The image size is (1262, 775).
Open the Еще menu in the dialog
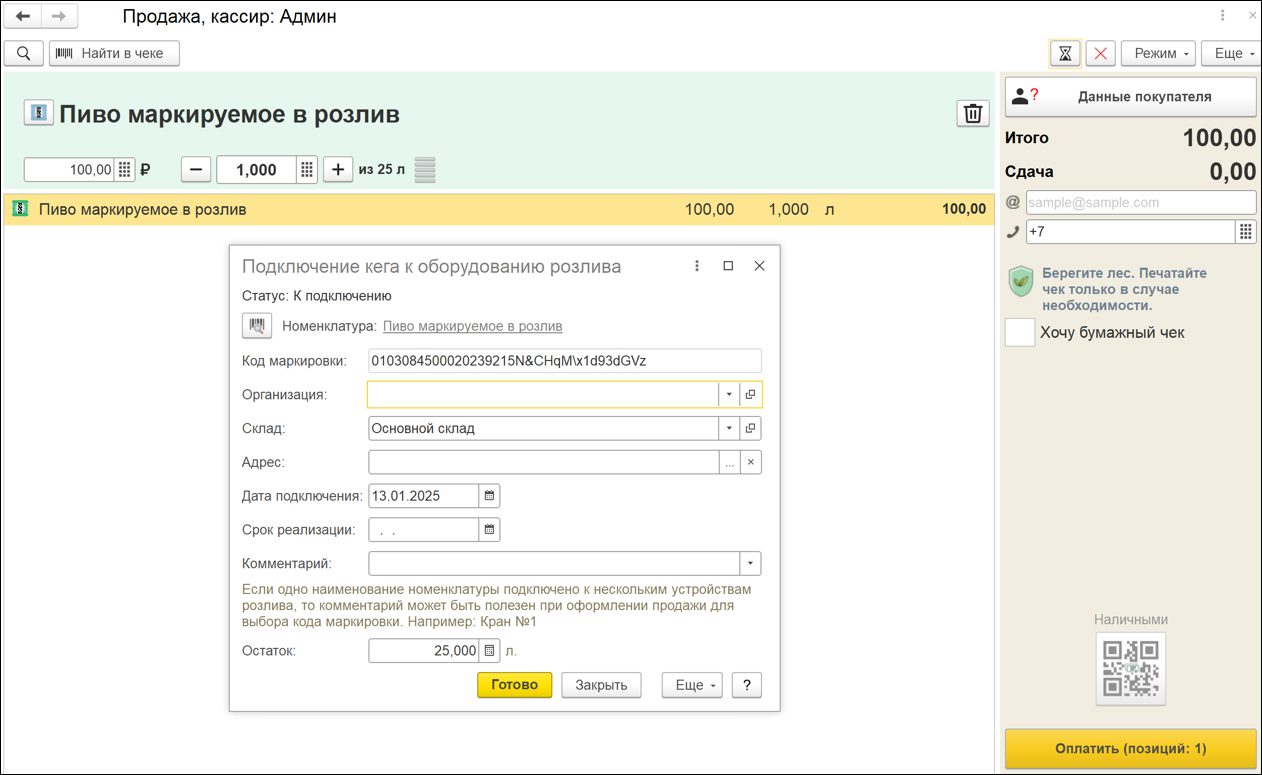point(692,685)
